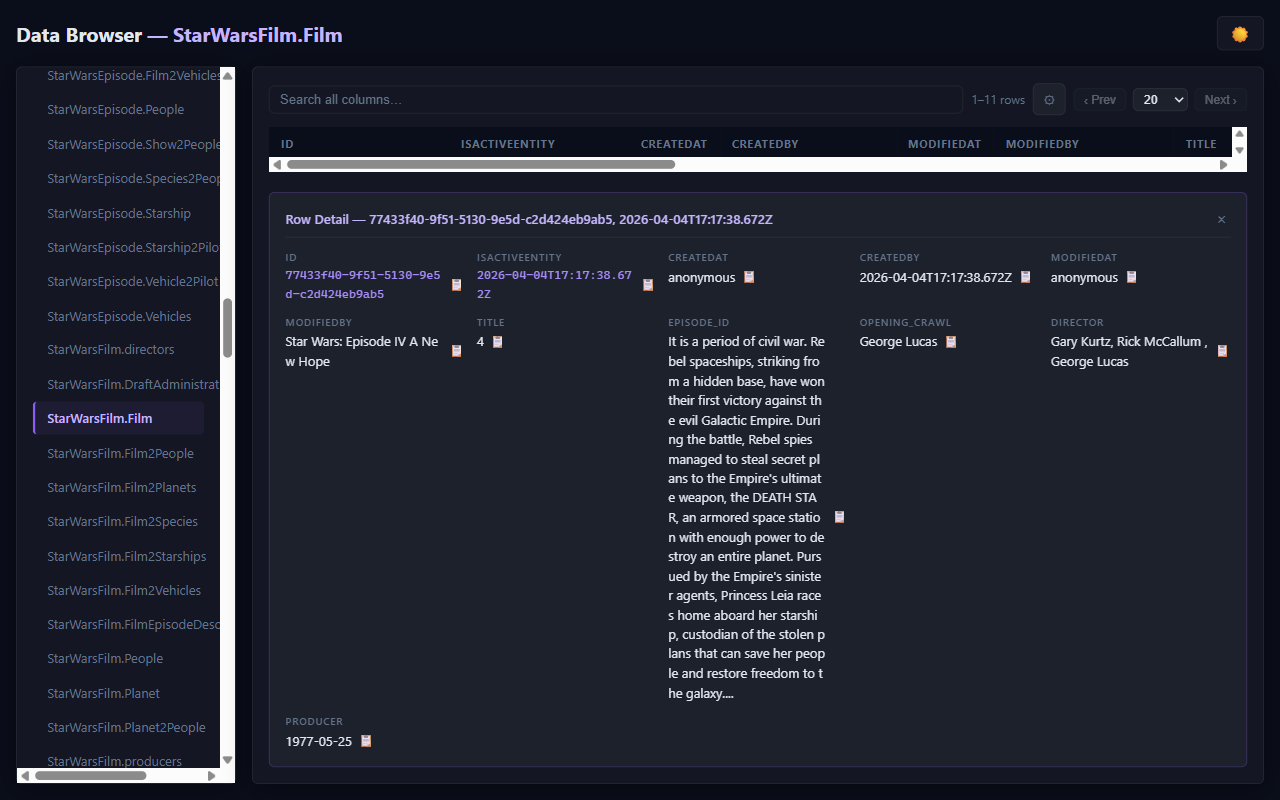The image size is (1280, 800).
Task: Copy the DIRECTOR field via clipboard icon
Action: [x=1221, y=351]
